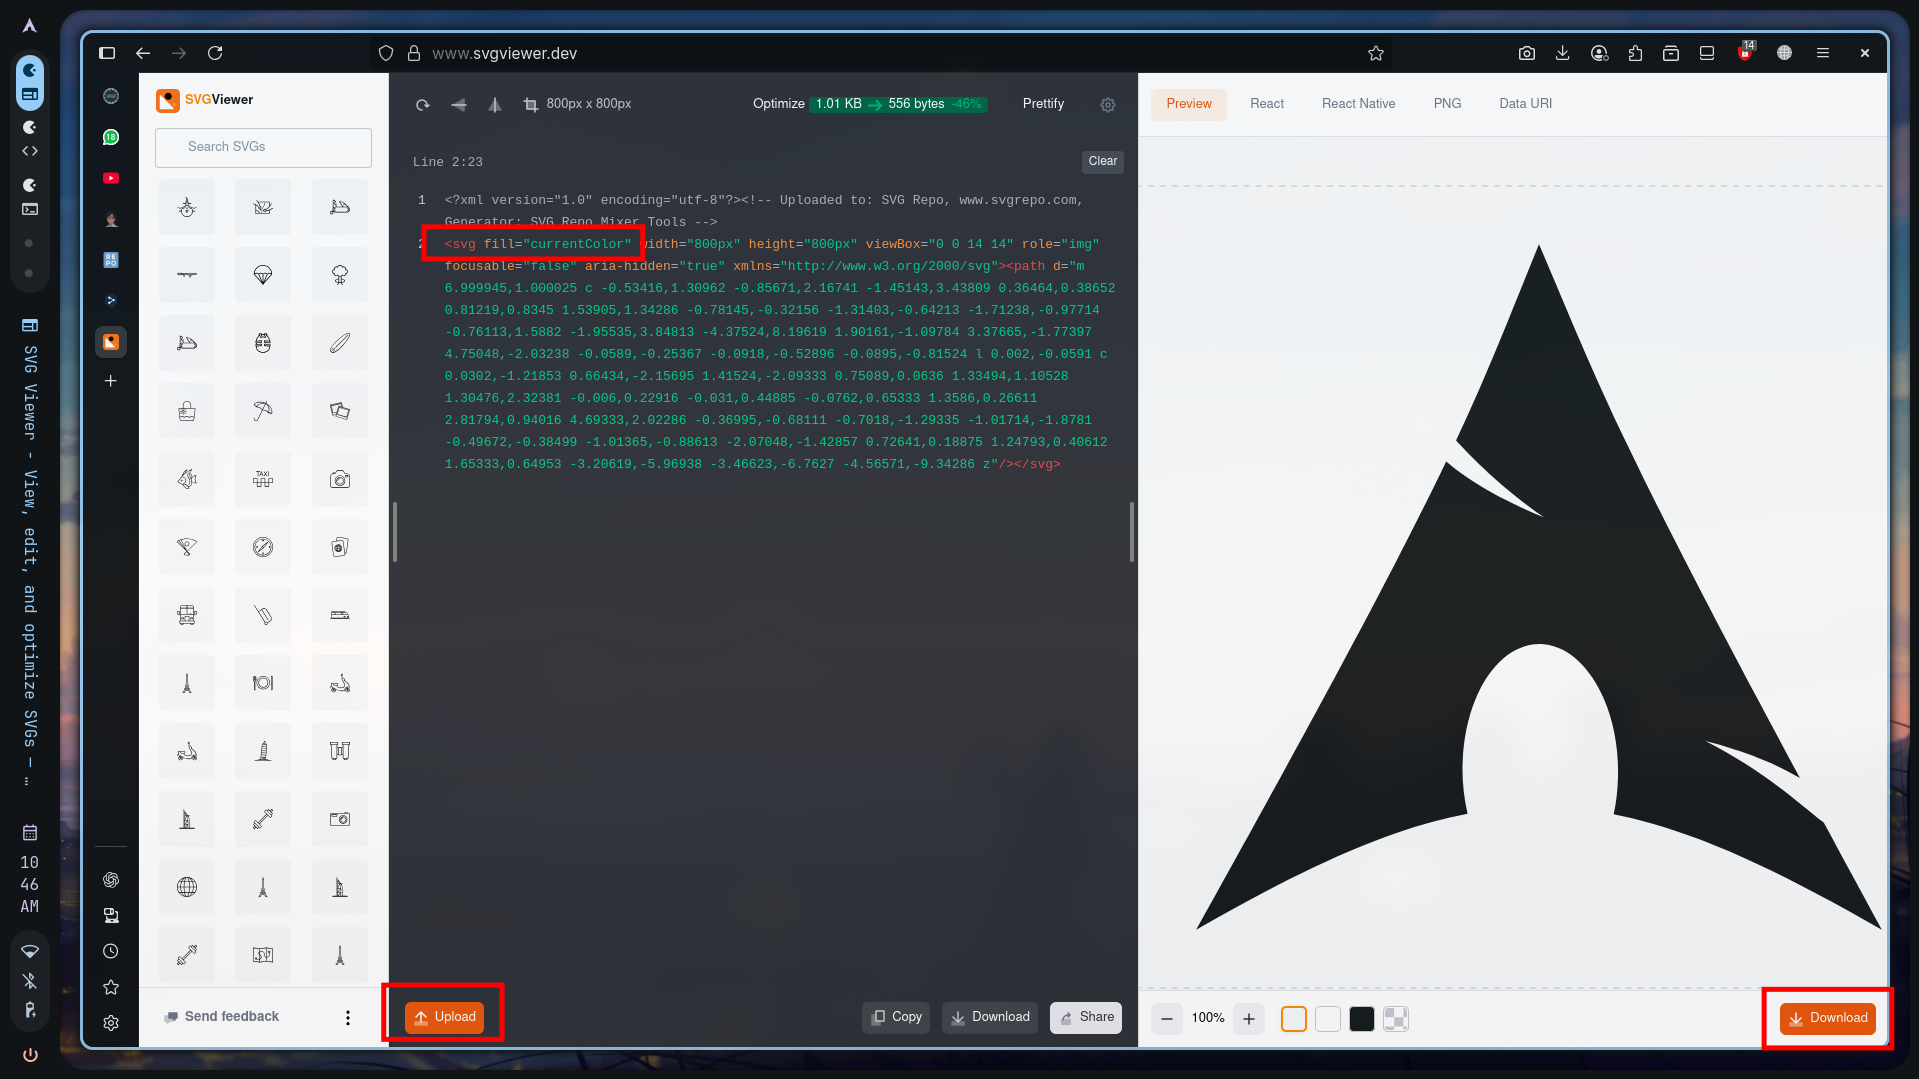The image size is (1919, 1079).
Task: Set preview background to transparent checkerboard
Action: click(1396, 1019)
